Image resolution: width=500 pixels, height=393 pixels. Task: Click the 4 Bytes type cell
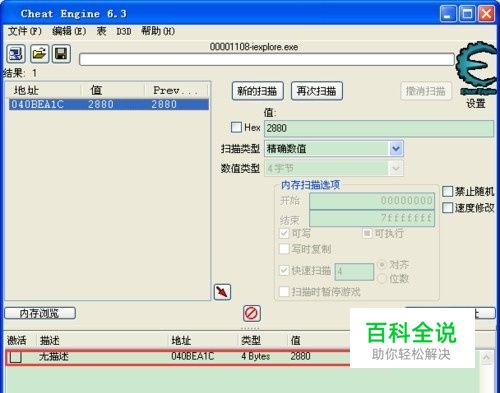[256, 357]
